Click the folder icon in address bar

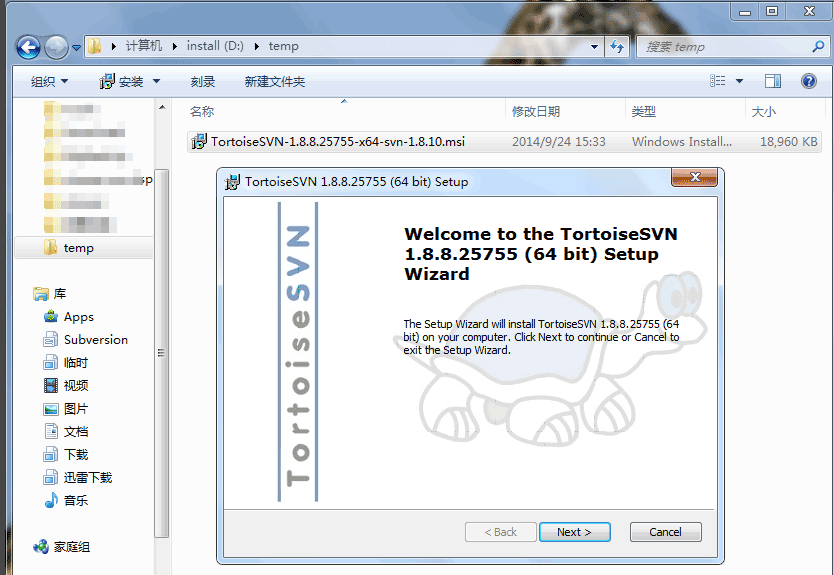95,46
